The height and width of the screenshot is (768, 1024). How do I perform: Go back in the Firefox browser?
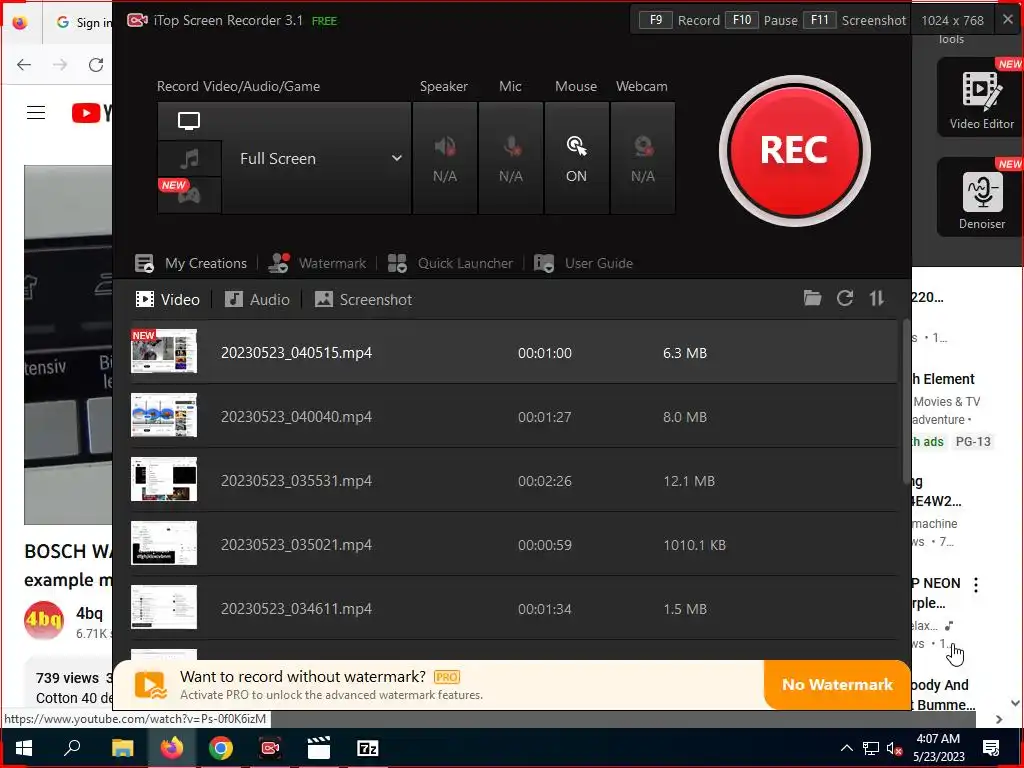(24, 65)
